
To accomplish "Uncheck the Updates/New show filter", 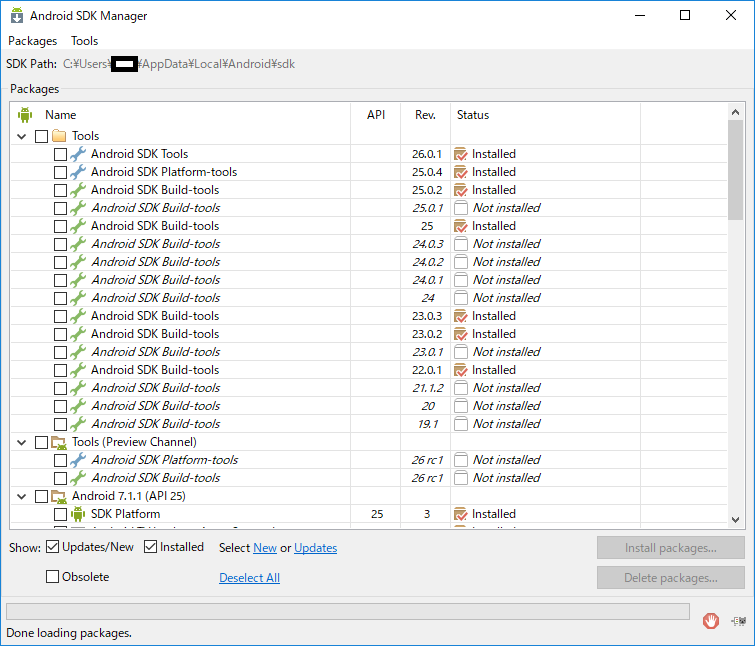I will 52,547.
